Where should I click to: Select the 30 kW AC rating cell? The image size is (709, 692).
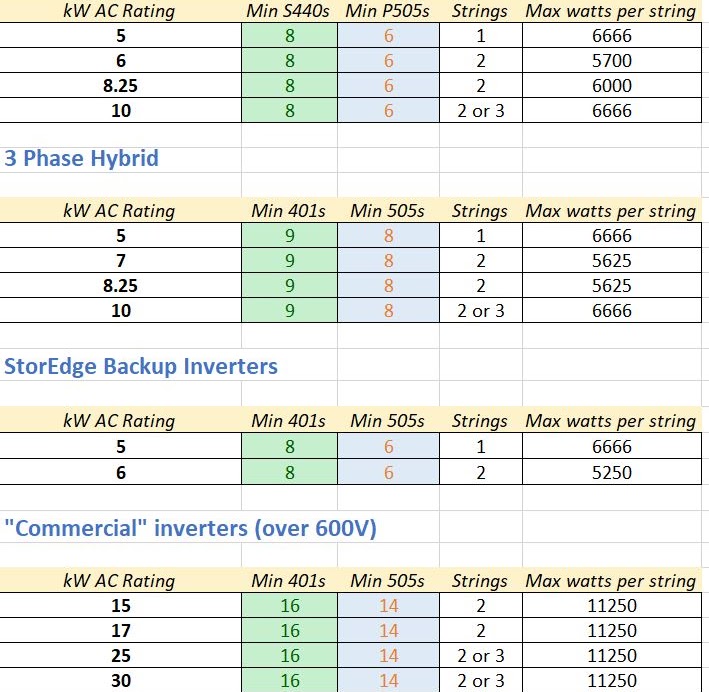click(x=120, y=681)
